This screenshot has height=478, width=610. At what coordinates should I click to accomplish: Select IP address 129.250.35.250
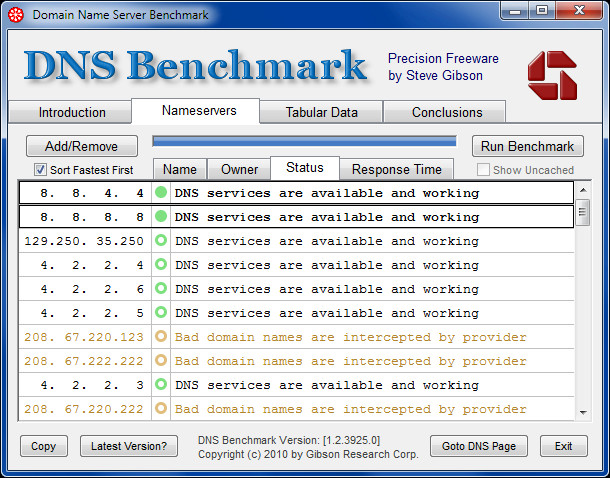coord(84,241)
